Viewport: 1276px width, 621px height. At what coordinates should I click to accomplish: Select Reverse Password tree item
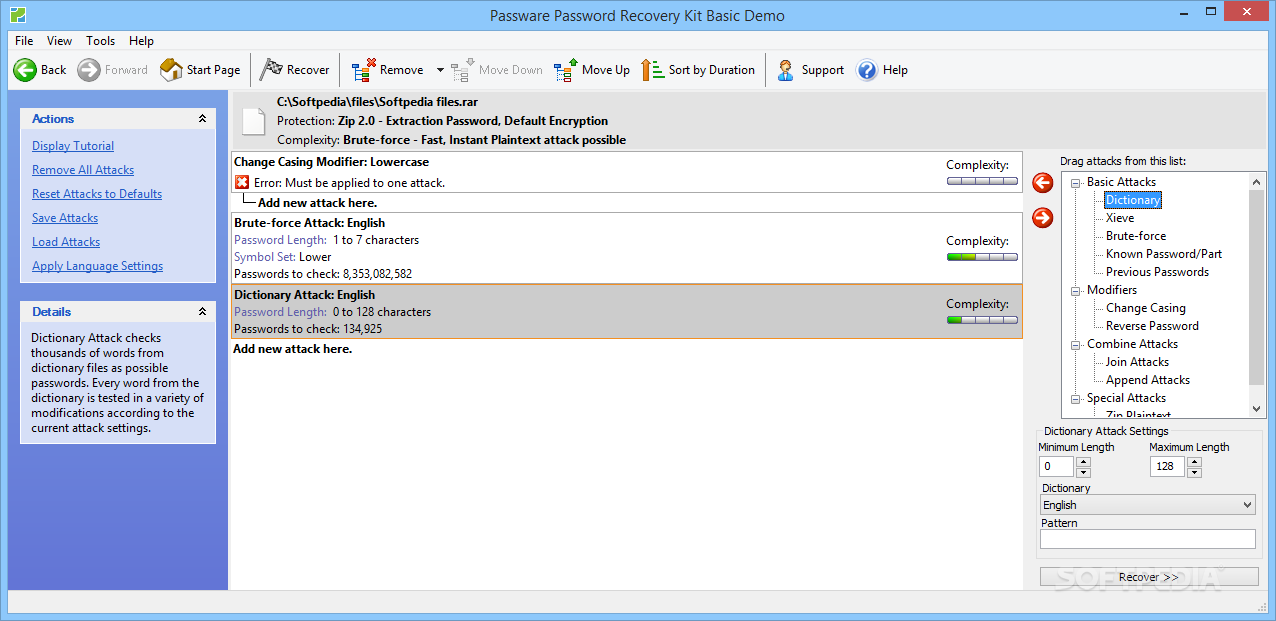[1152, 326]
